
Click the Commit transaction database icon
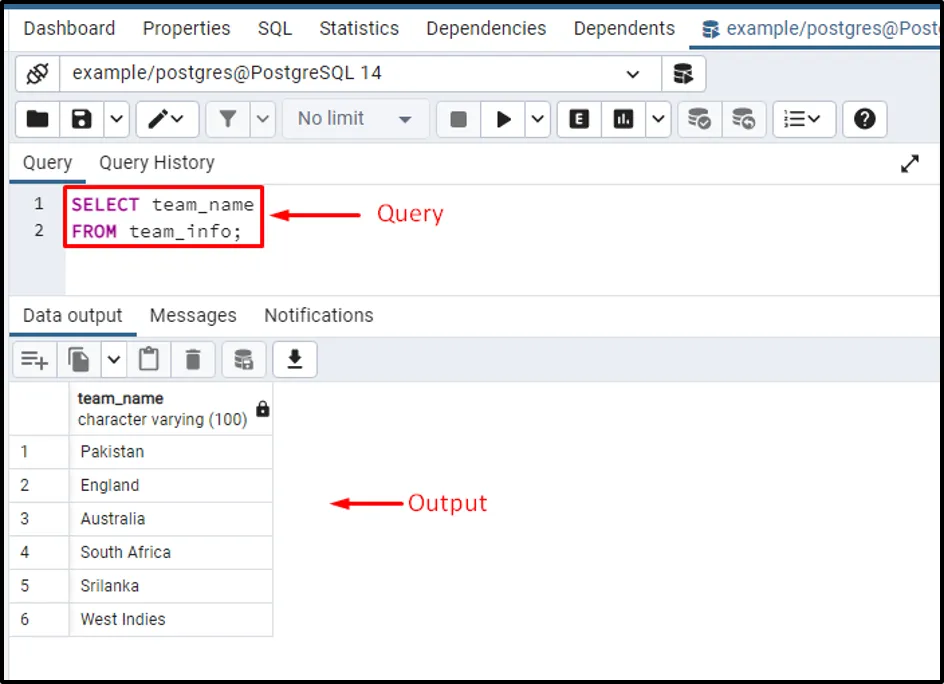(x=699, y=119)
